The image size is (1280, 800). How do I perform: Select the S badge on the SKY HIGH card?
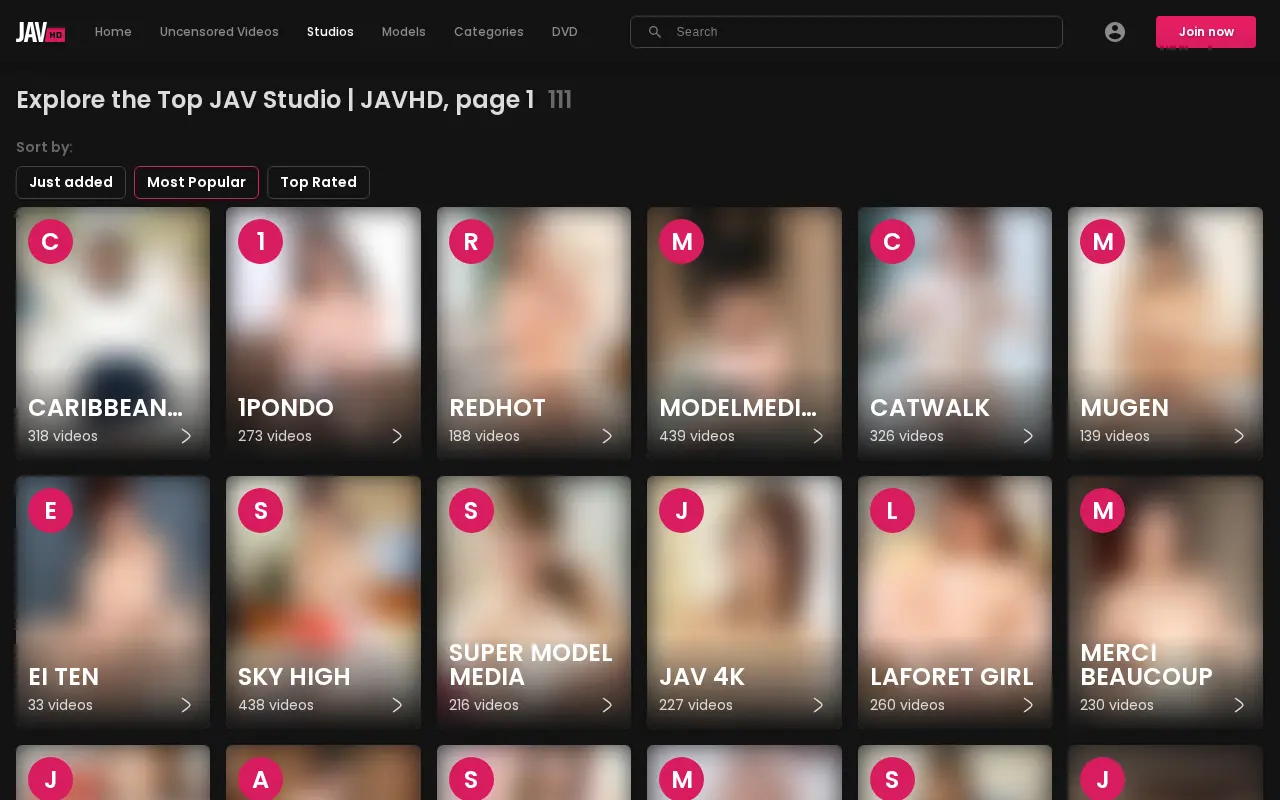(x=260, y=510)
